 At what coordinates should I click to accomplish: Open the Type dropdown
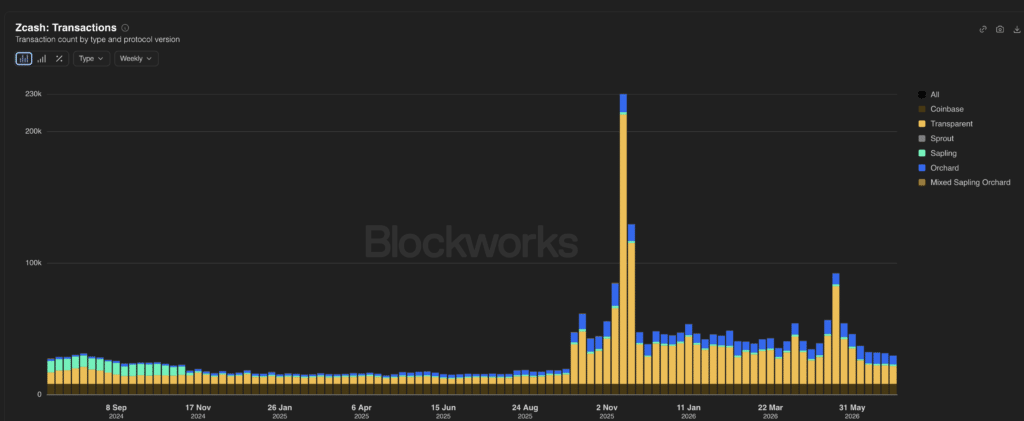pyautogui.click(x=91, y=59)
